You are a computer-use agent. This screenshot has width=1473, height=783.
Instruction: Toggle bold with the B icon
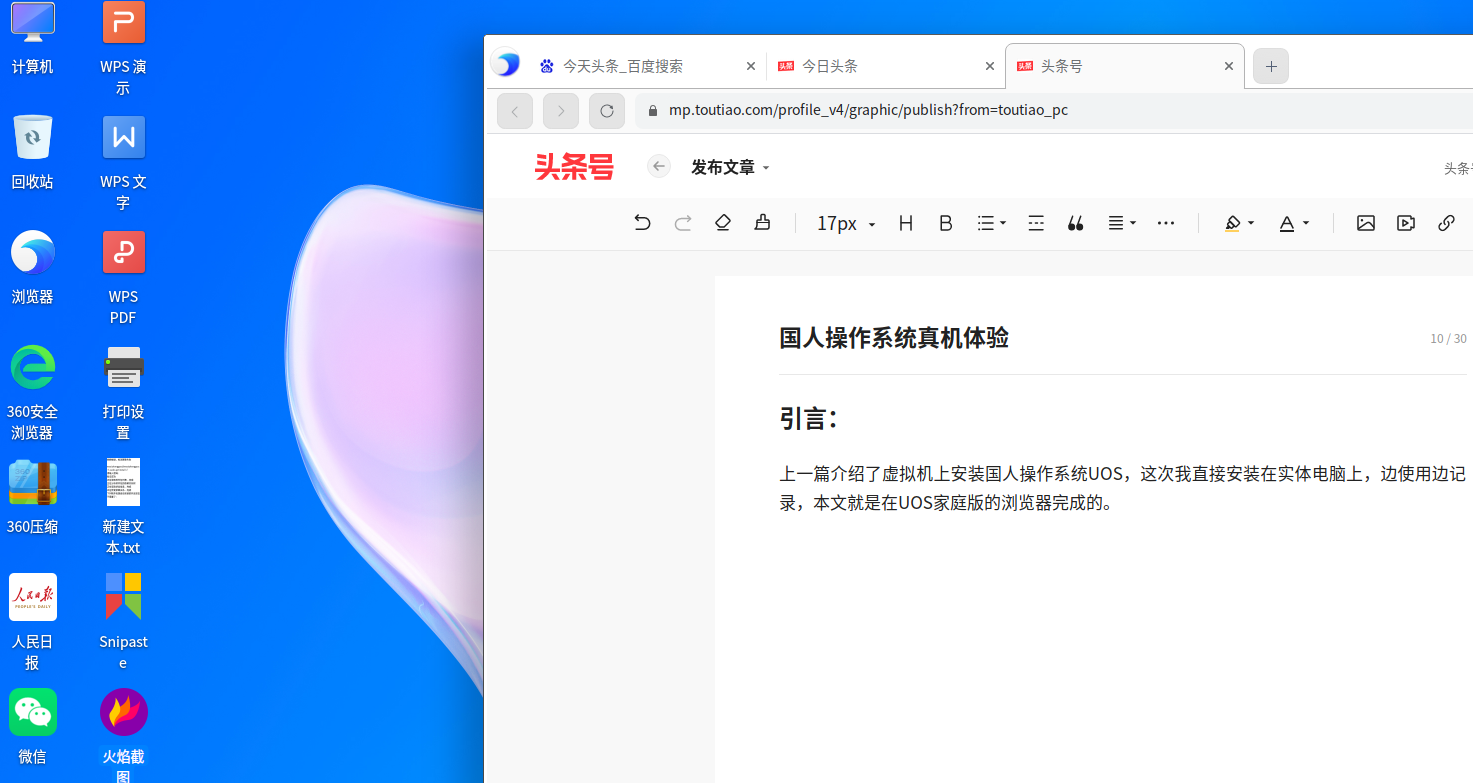946,223
